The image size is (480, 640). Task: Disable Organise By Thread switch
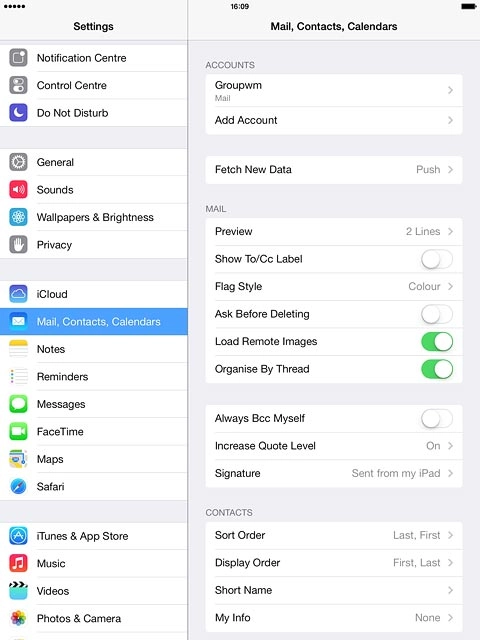[437, 369]
